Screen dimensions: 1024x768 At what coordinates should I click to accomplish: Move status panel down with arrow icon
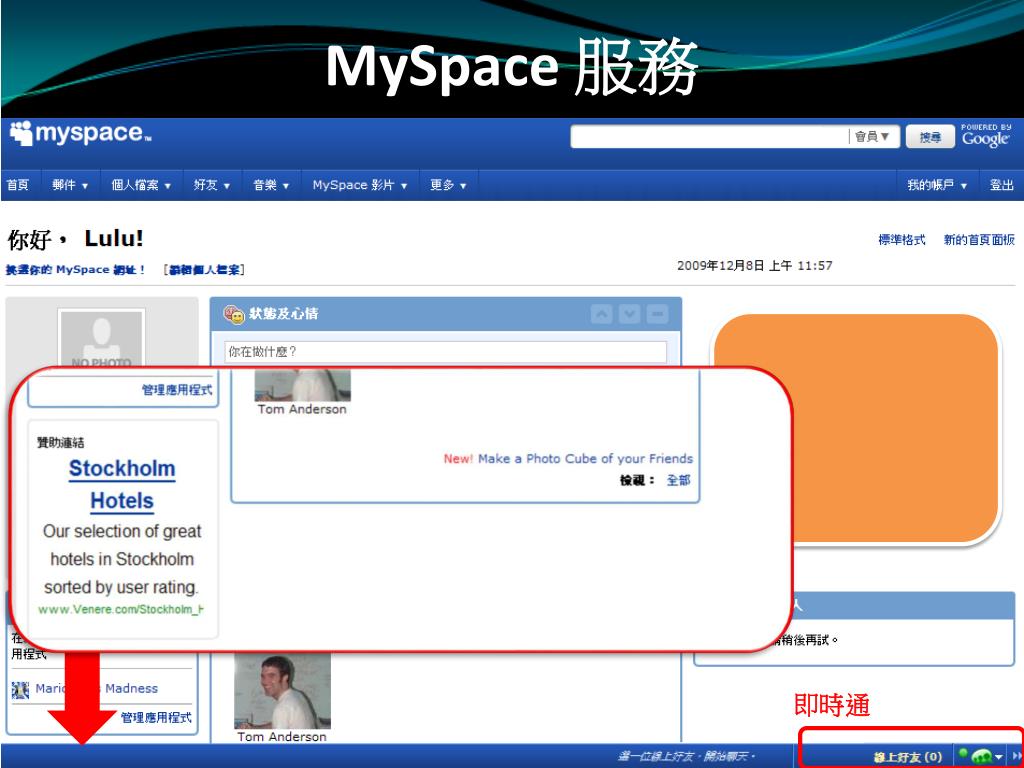tap(630, 314)
